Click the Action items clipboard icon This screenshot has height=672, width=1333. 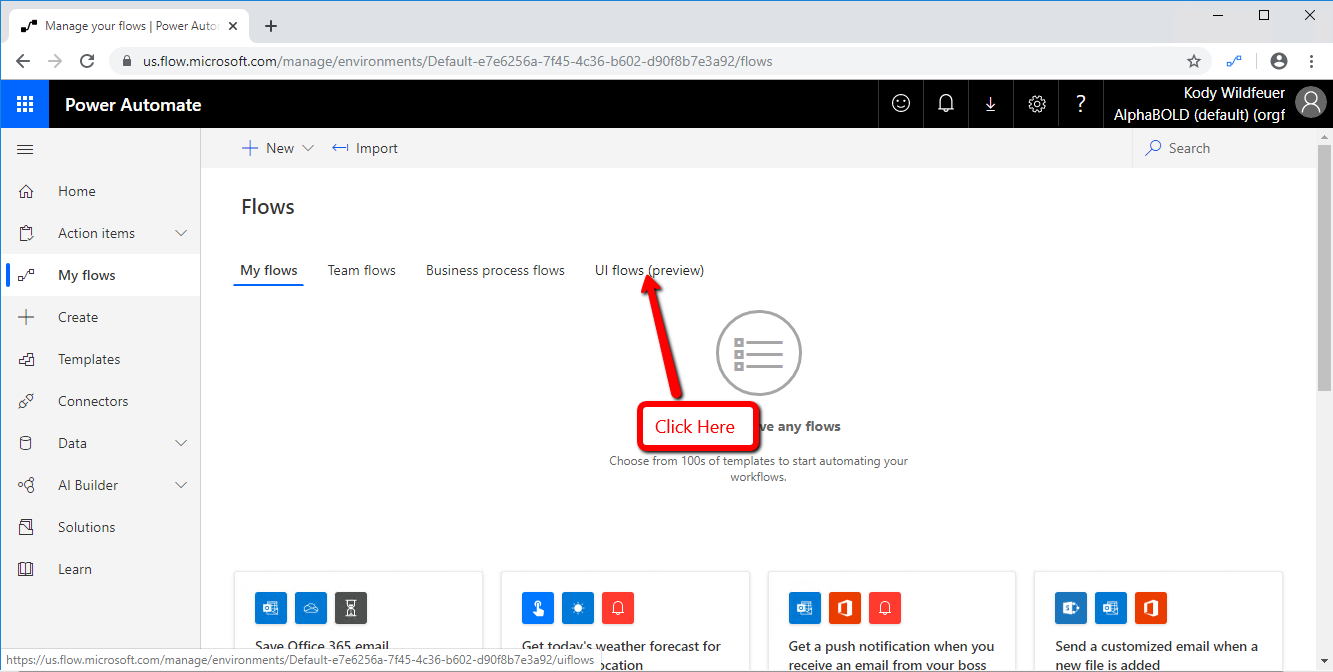pyautogui.click(x=26, y=233)
